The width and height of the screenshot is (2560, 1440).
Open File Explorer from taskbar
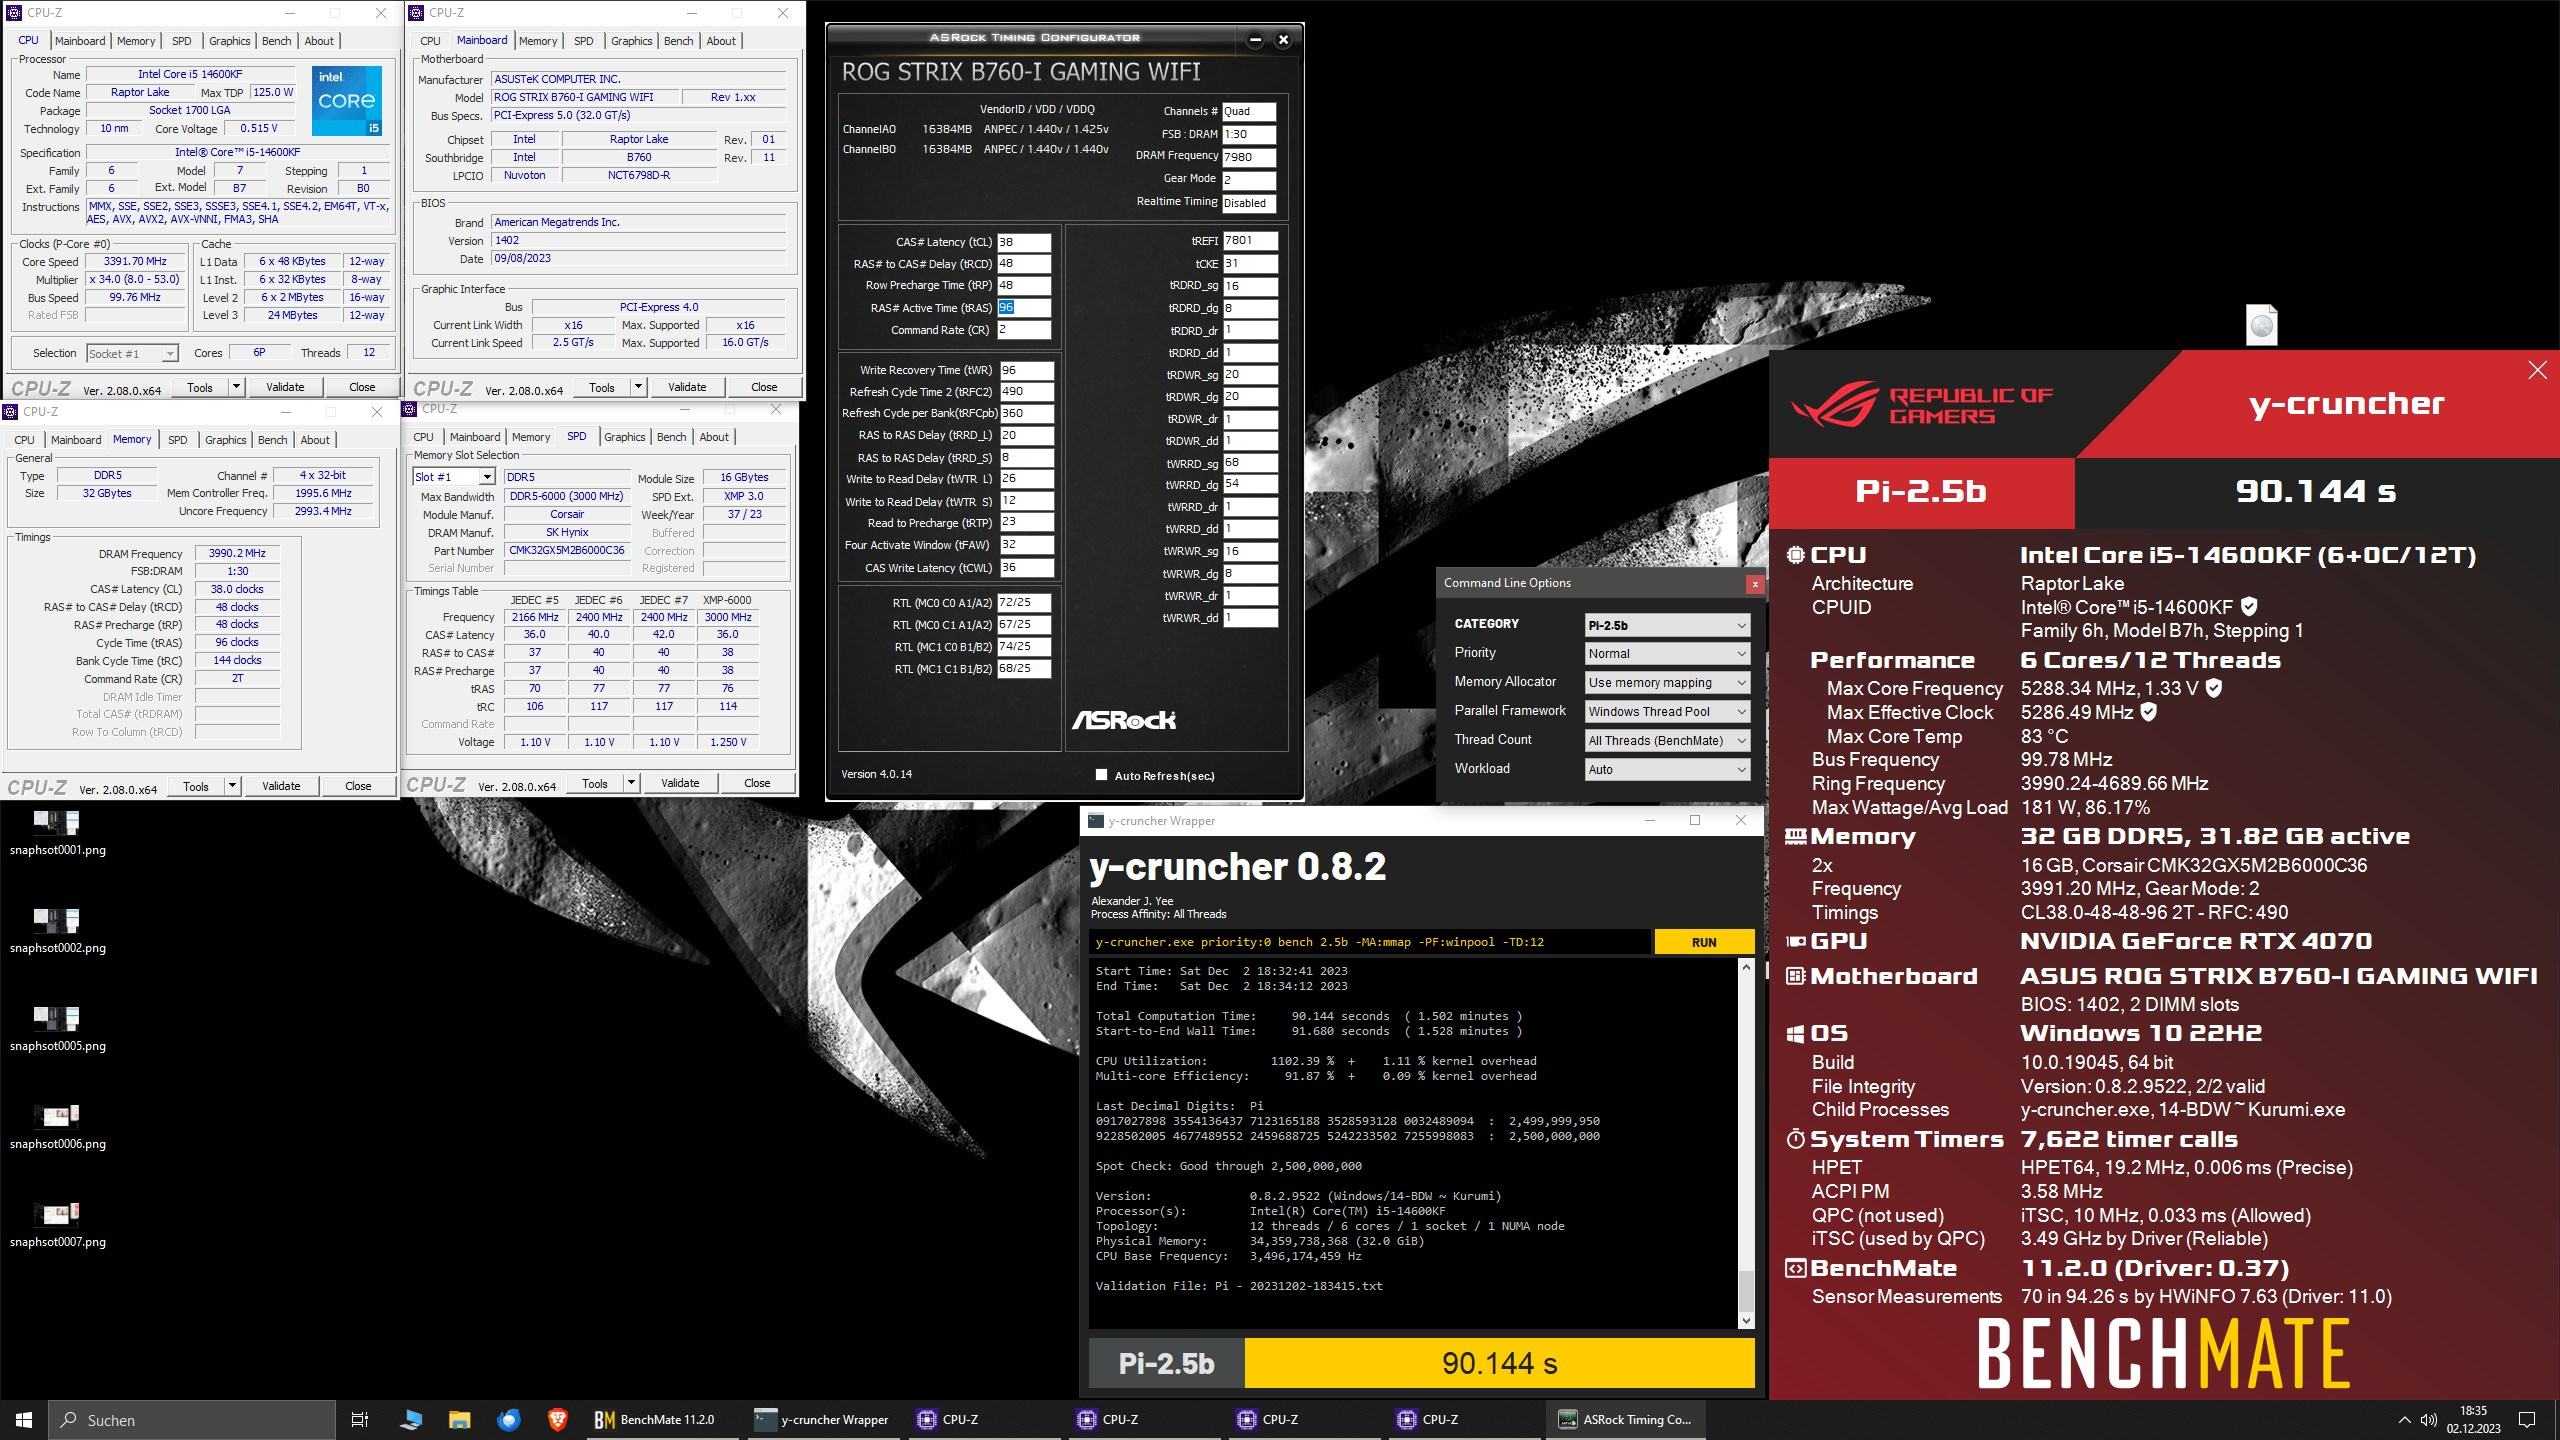(x=459, y=1419)
